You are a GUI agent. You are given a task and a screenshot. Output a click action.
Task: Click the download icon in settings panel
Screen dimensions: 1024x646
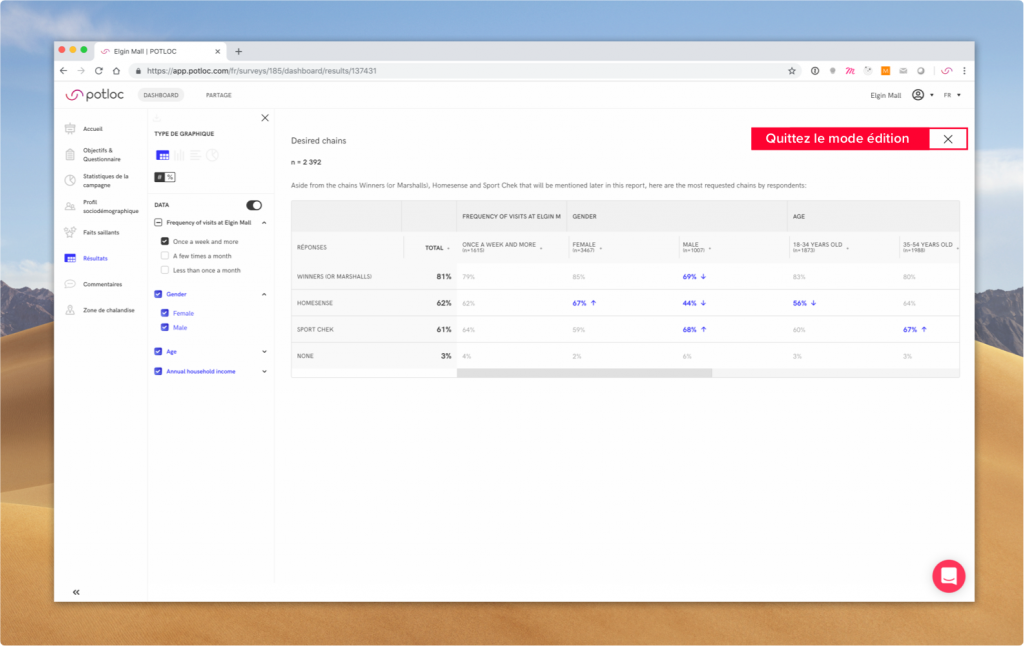pos(157,118)
